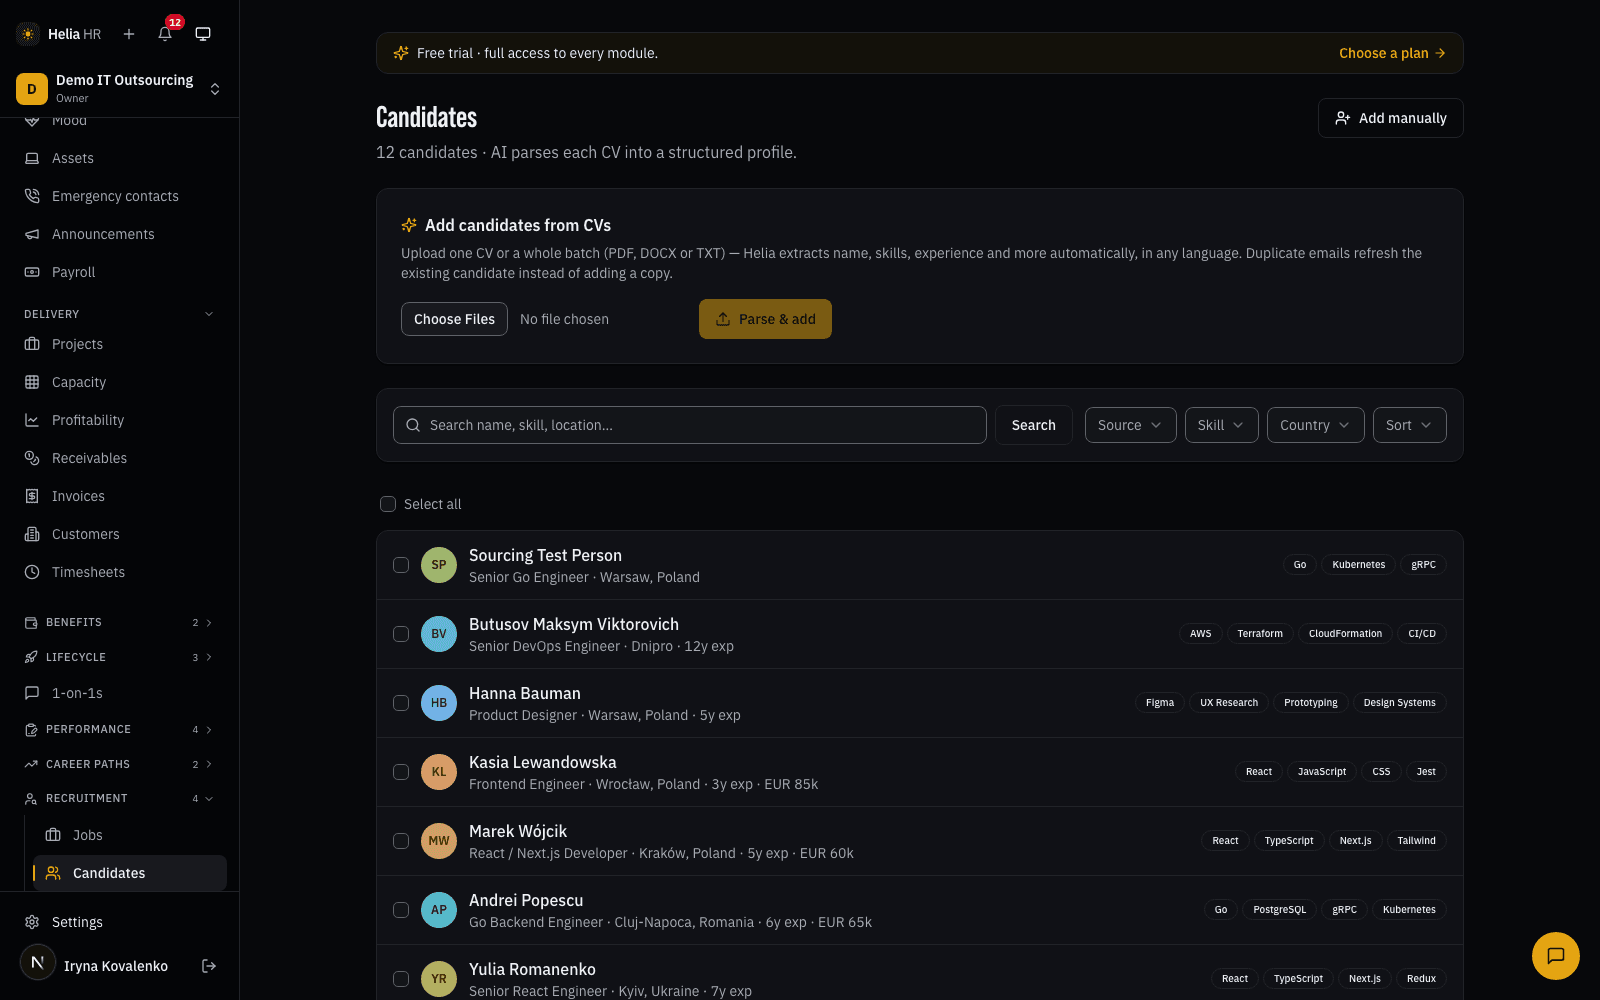This screenshot has height=1000, width=1600.
Task: Go to Candidates in the sidebar
Action: (130, 873)
